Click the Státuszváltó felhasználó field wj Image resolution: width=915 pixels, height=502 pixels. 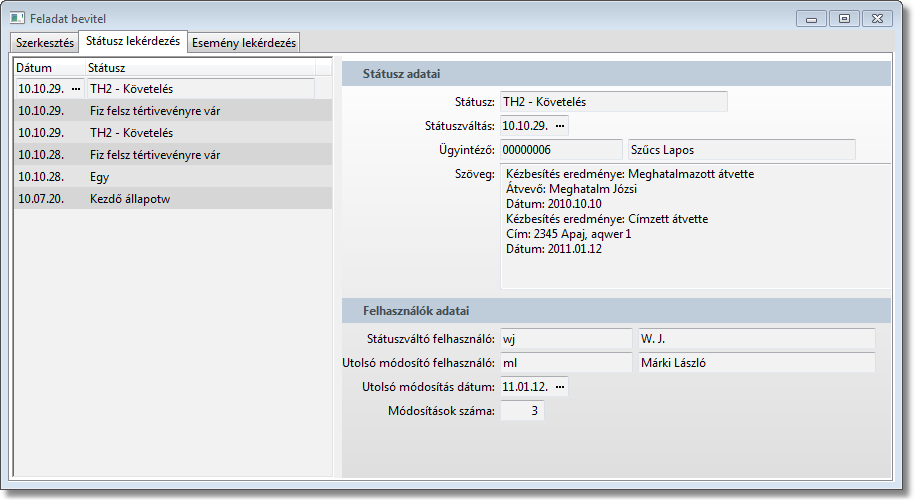pos(566,339)
